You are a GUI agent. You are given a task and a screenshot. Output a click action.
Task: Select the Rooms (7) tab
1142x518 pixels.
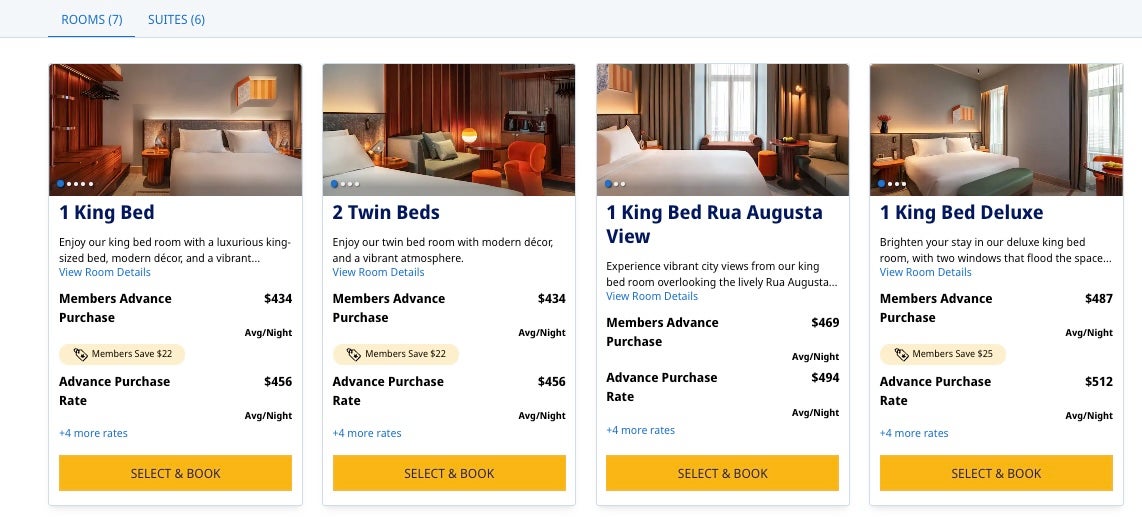pyautogui.click(x=91, y=19)
